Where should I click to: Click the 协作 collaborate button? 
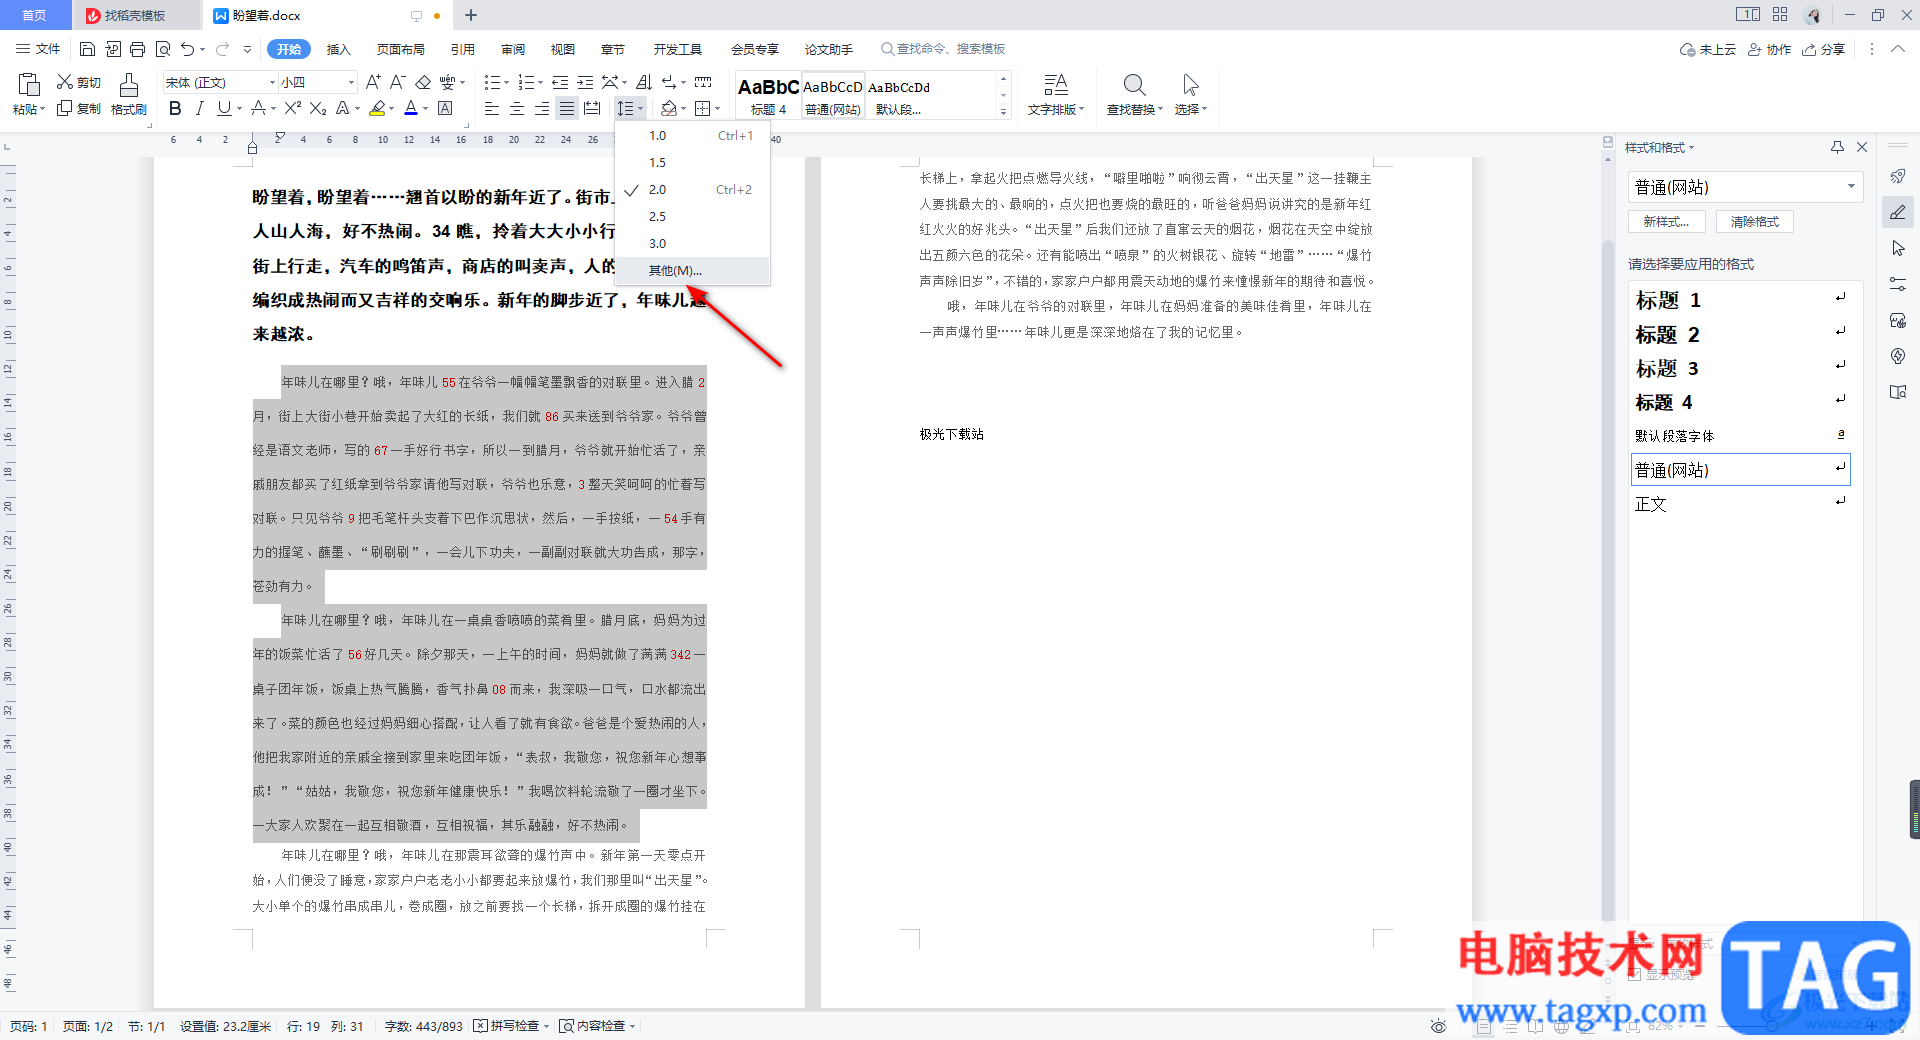tap(1770, 49)
